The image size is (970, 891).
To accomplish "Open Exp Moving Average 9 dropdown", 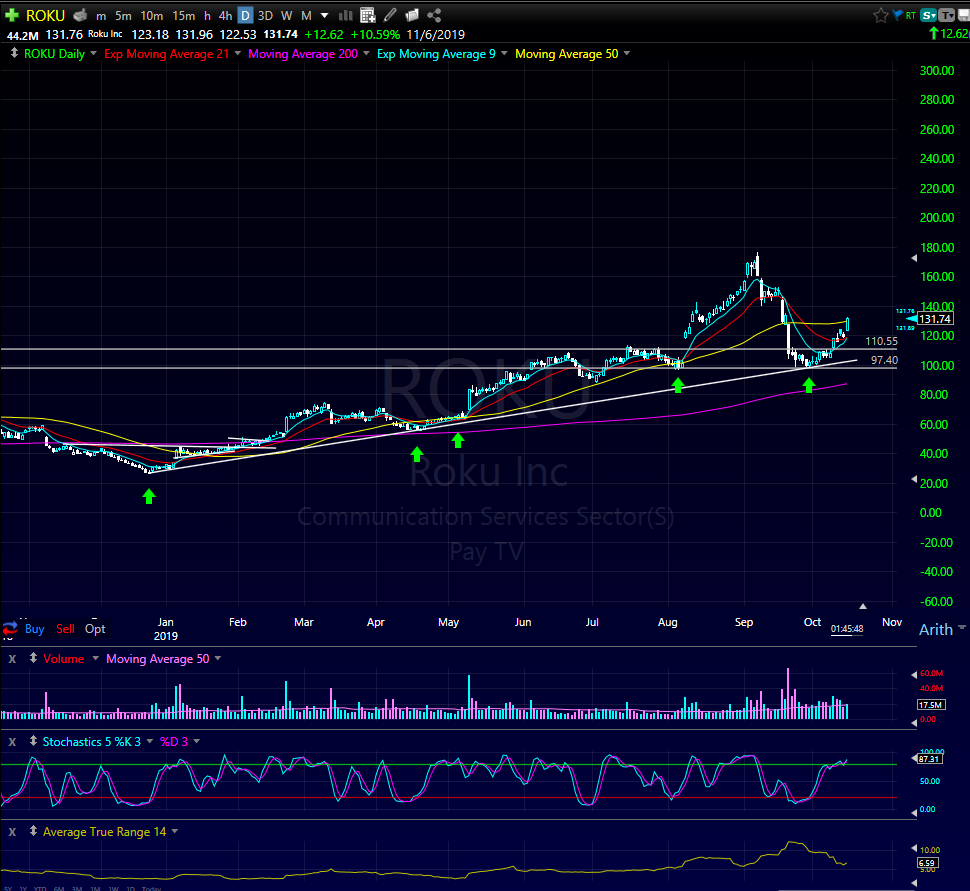I will (x=504, y=53).
